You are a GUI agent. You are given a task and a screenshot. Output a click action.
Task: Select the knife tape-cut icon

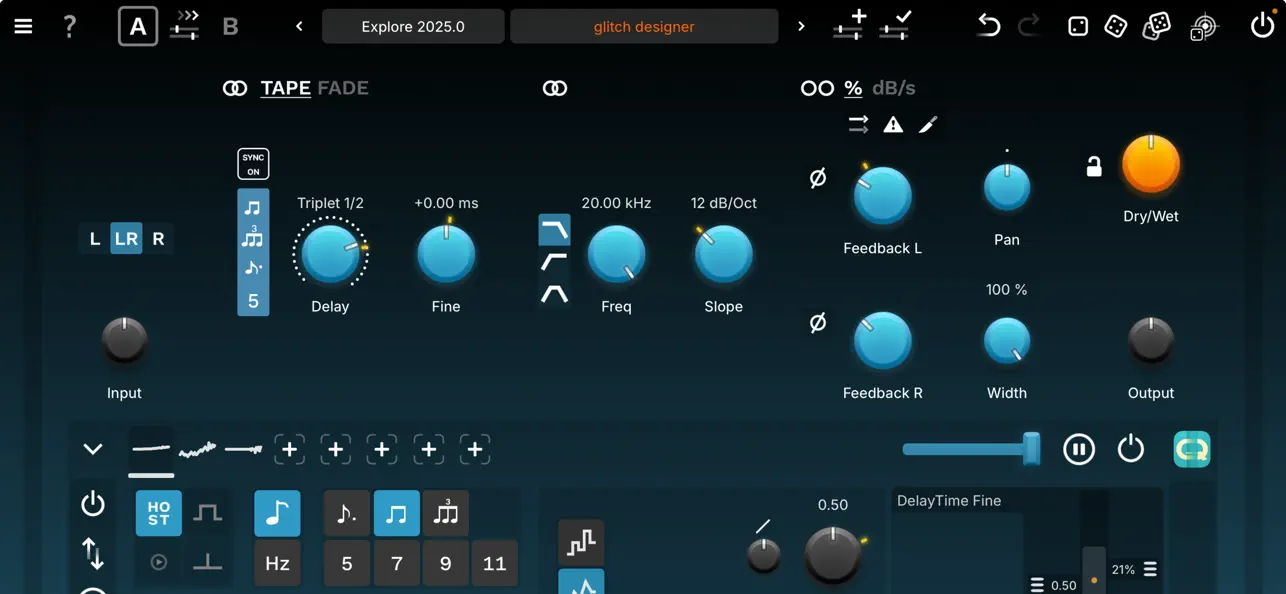pos(928,124)
